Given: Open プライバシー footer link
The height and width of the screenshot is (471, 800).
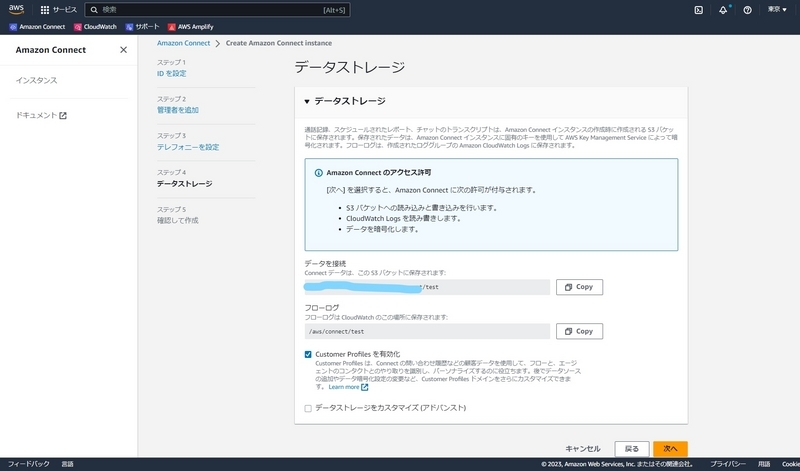Looking at the screenshot, I should click(x=728, y=464).
